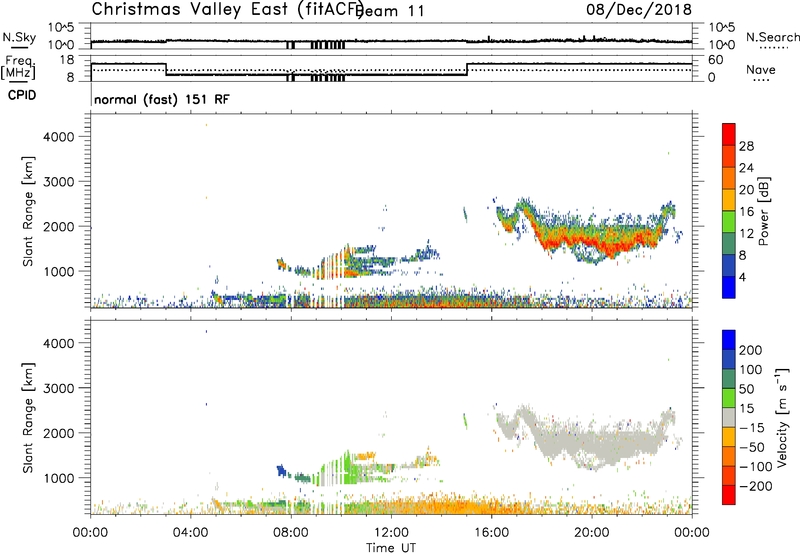Viewport: 800px width, 554px height.
Task: Click the "18" frequency tick label
Action: [x=66, y=60]
